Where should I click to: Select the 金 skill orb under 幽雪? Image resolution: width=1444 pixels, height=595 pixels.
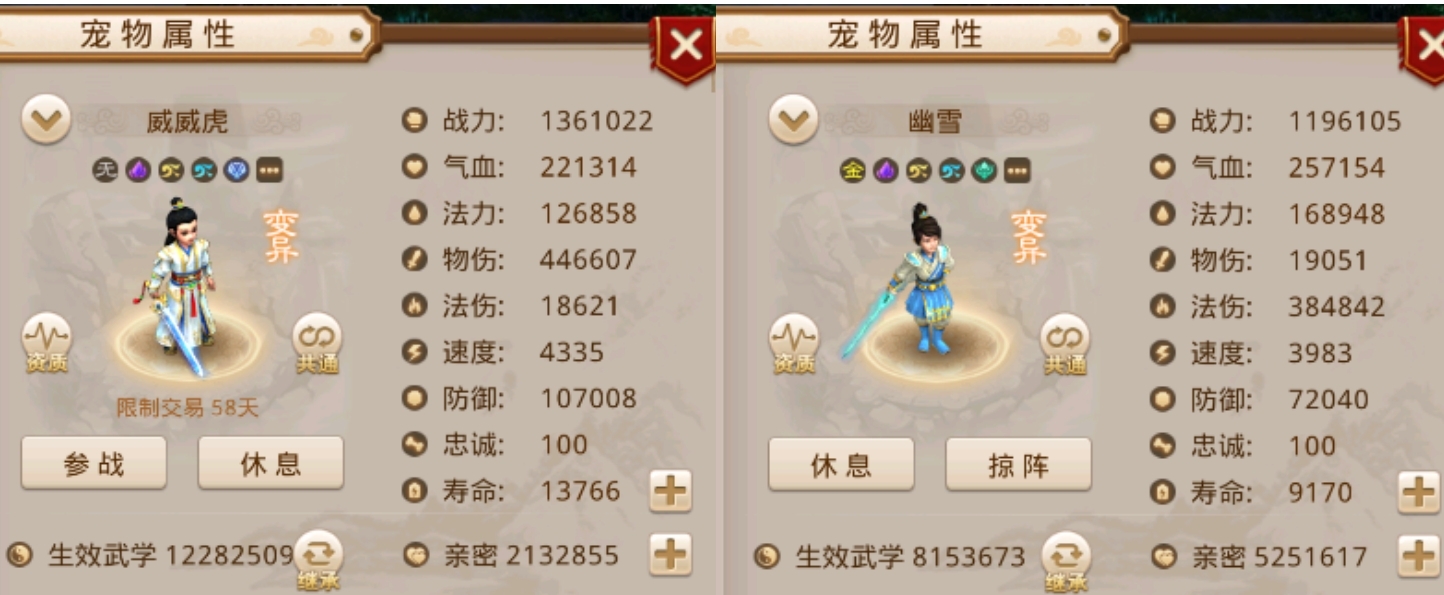click(852, 170)
